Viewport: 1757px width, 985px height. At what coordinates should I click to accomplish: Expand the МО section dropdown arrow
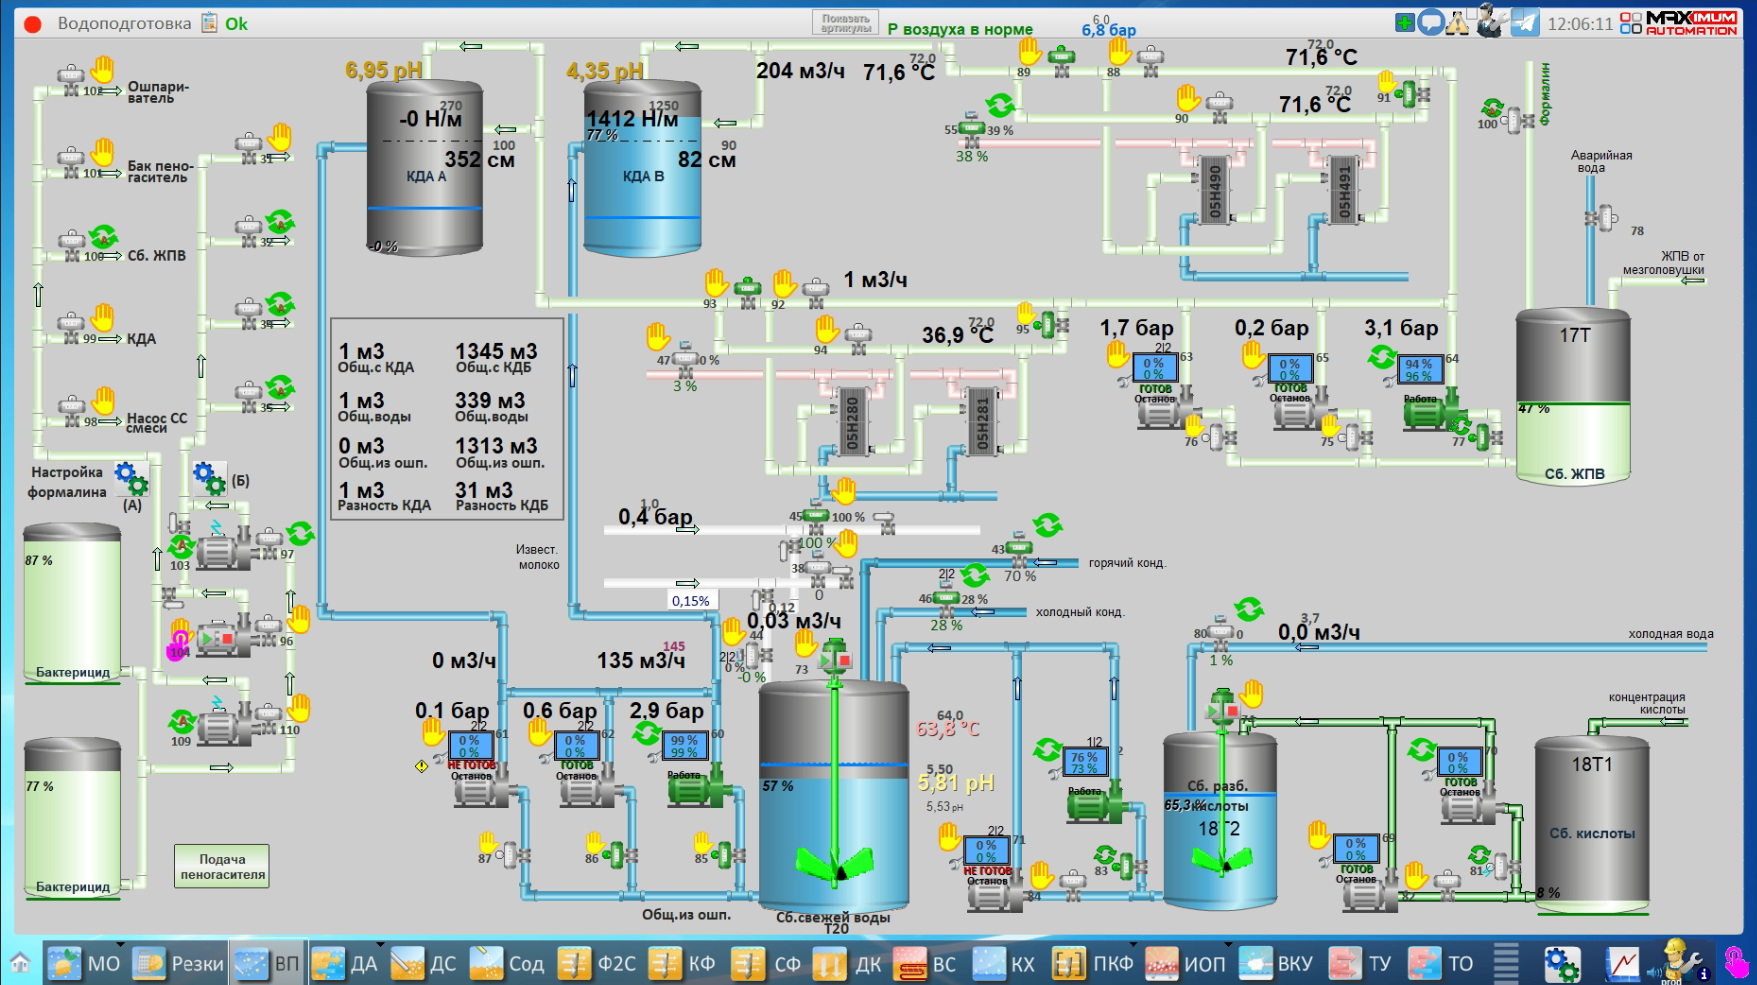pyautogui.click(x=120, y=945)
